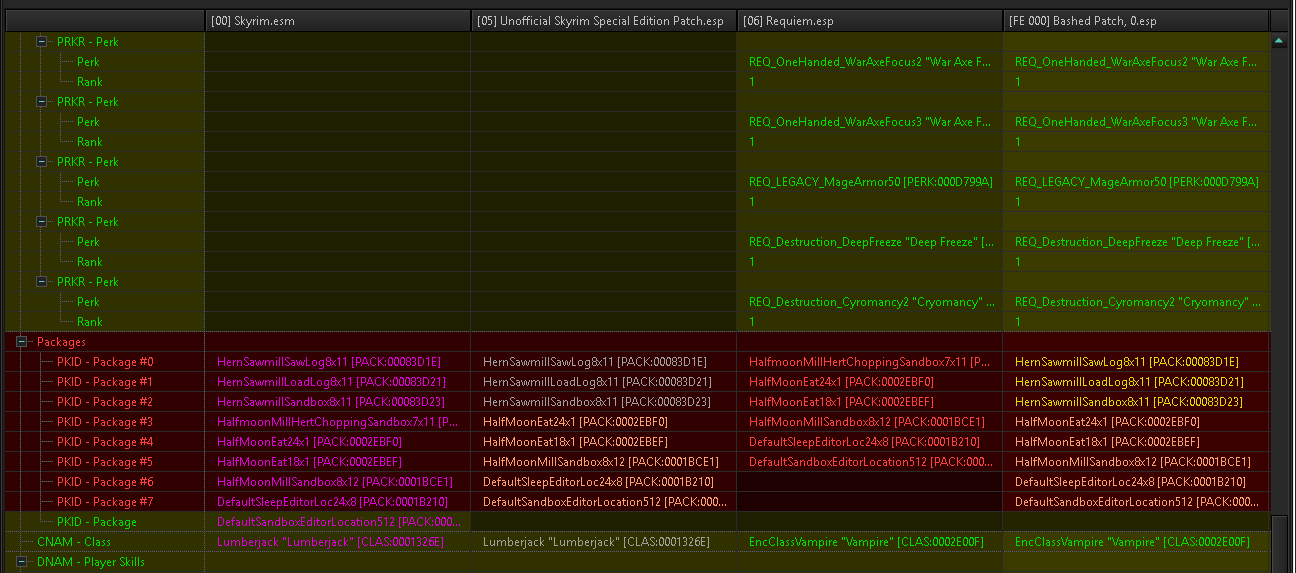The image size is (1296, 573).
Task: Collapse PRKR group holding REQ_Destruction_Cyromancy2
Action: click(42, 282)
